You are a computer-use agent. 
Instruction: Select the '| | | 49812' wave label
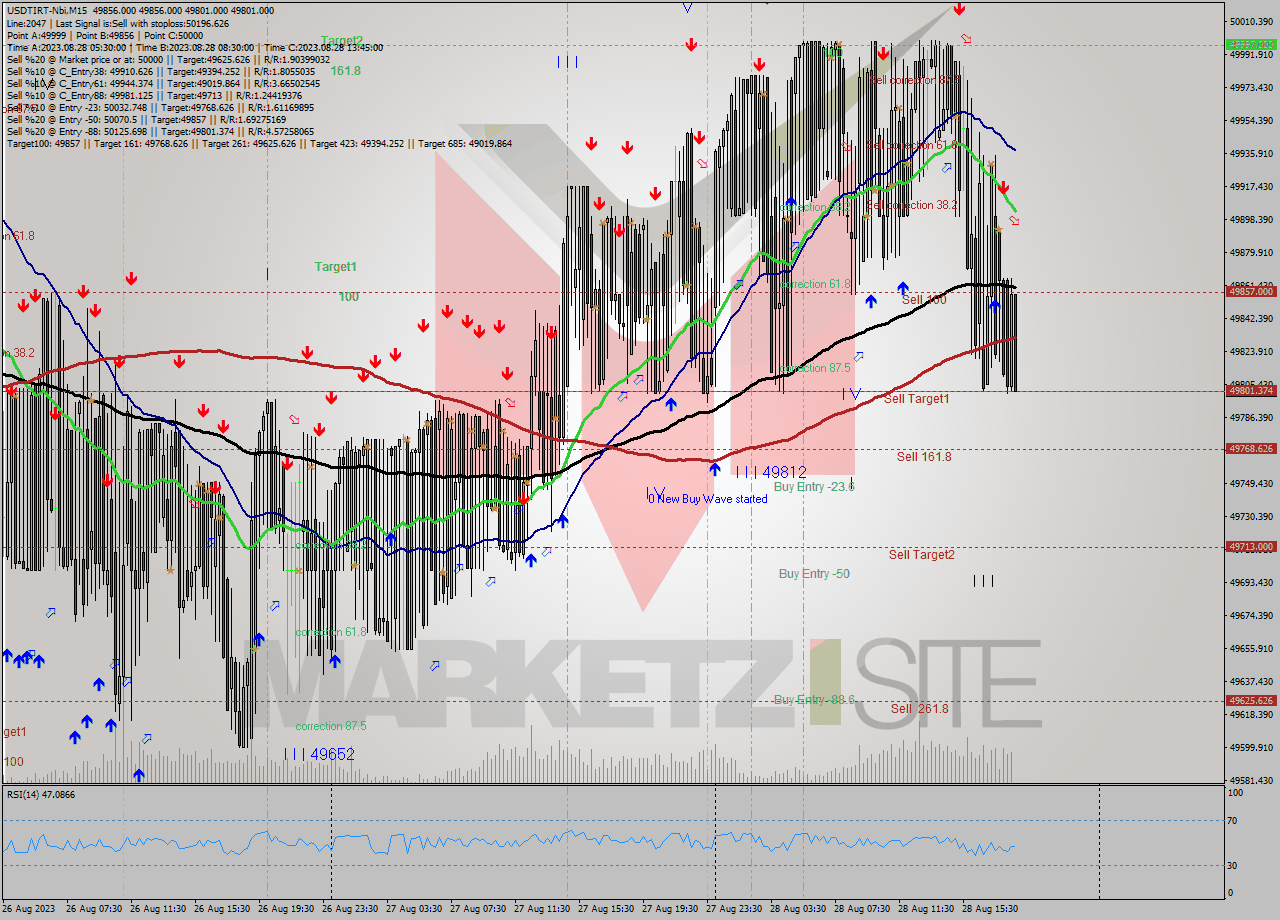(770, 471)
